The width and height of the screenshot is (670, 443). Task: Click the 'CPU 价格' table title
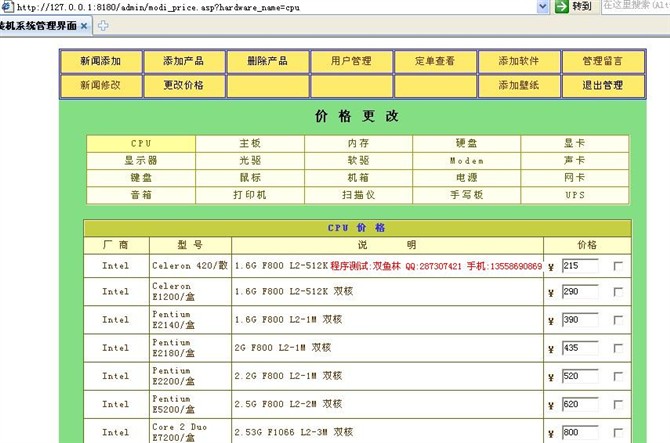click(357, 228)
